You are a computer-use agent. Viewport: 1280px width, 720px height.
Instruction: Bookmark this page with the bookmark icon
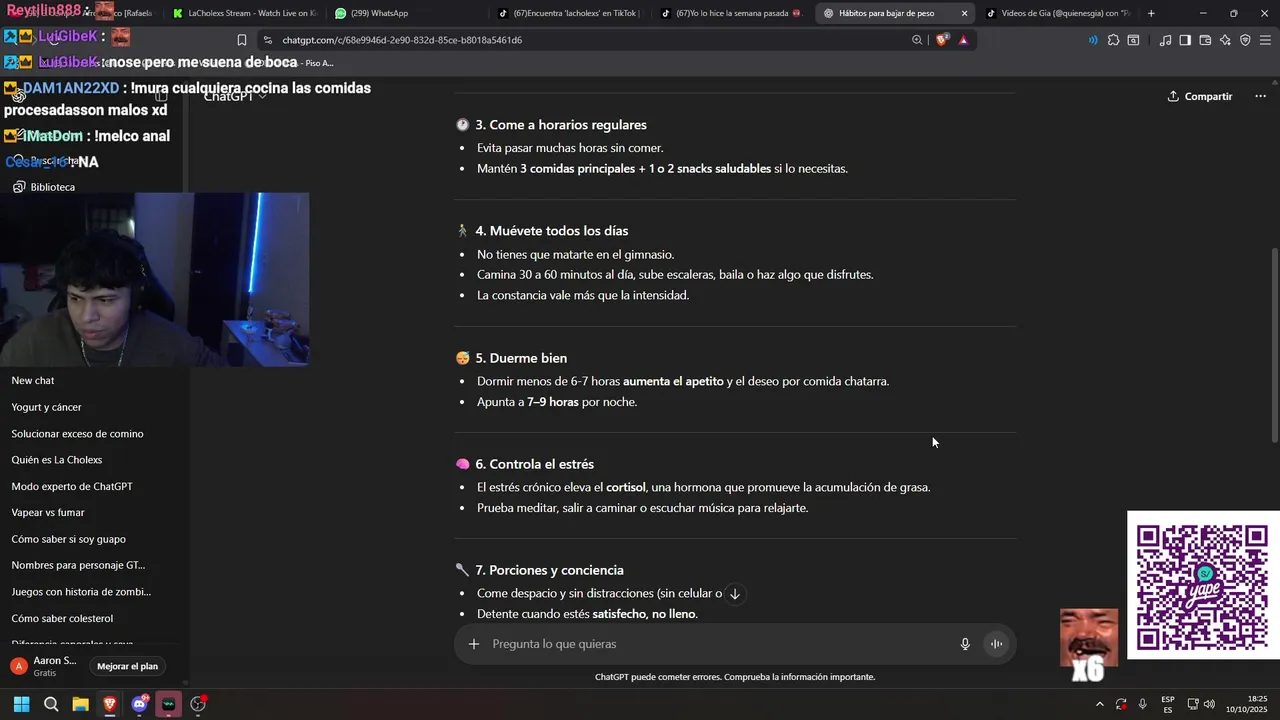point(242,40)
